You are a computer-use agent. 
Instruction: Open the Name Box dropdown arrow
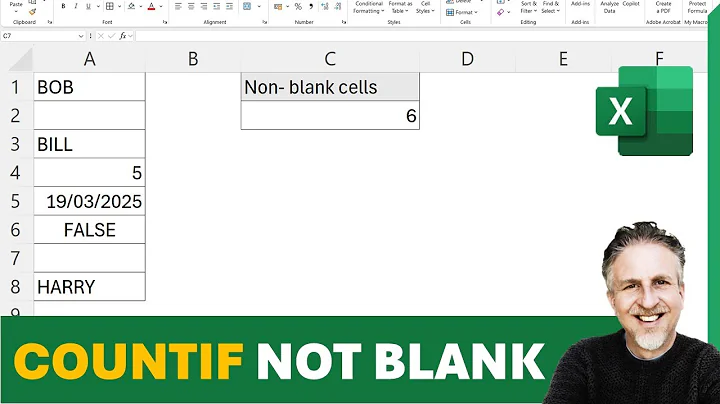click(81, 36)
